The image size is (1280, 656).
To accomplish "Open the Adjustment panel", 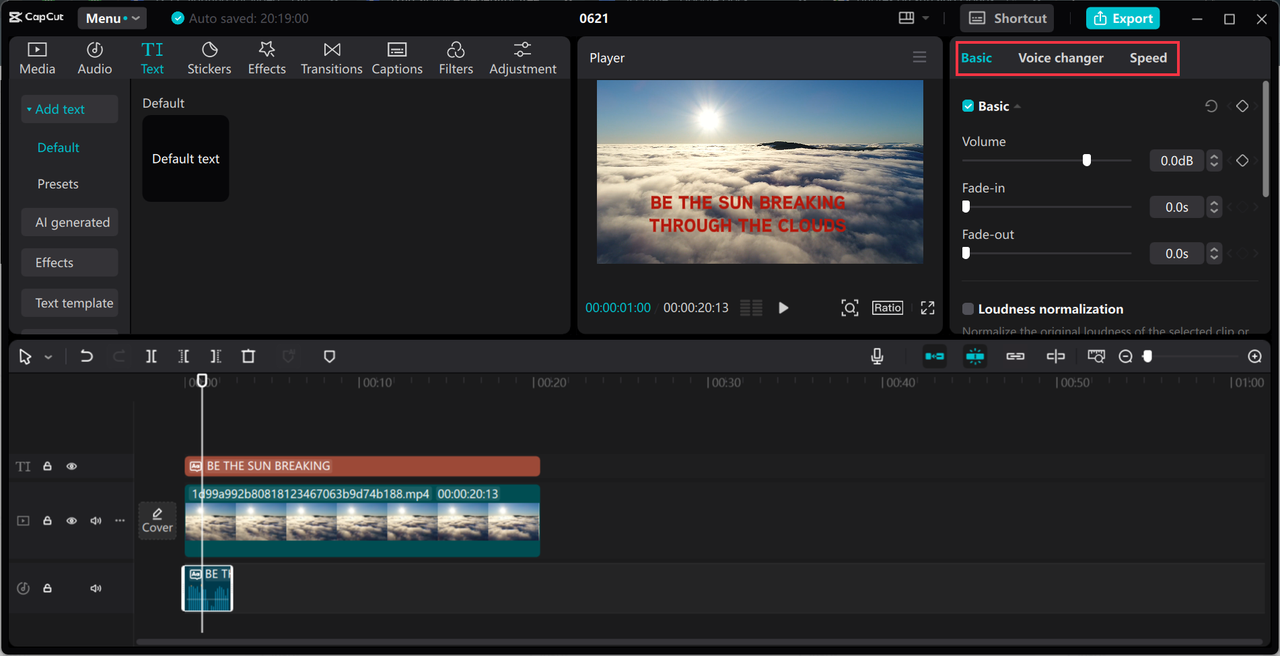I will tap(523, 58).
